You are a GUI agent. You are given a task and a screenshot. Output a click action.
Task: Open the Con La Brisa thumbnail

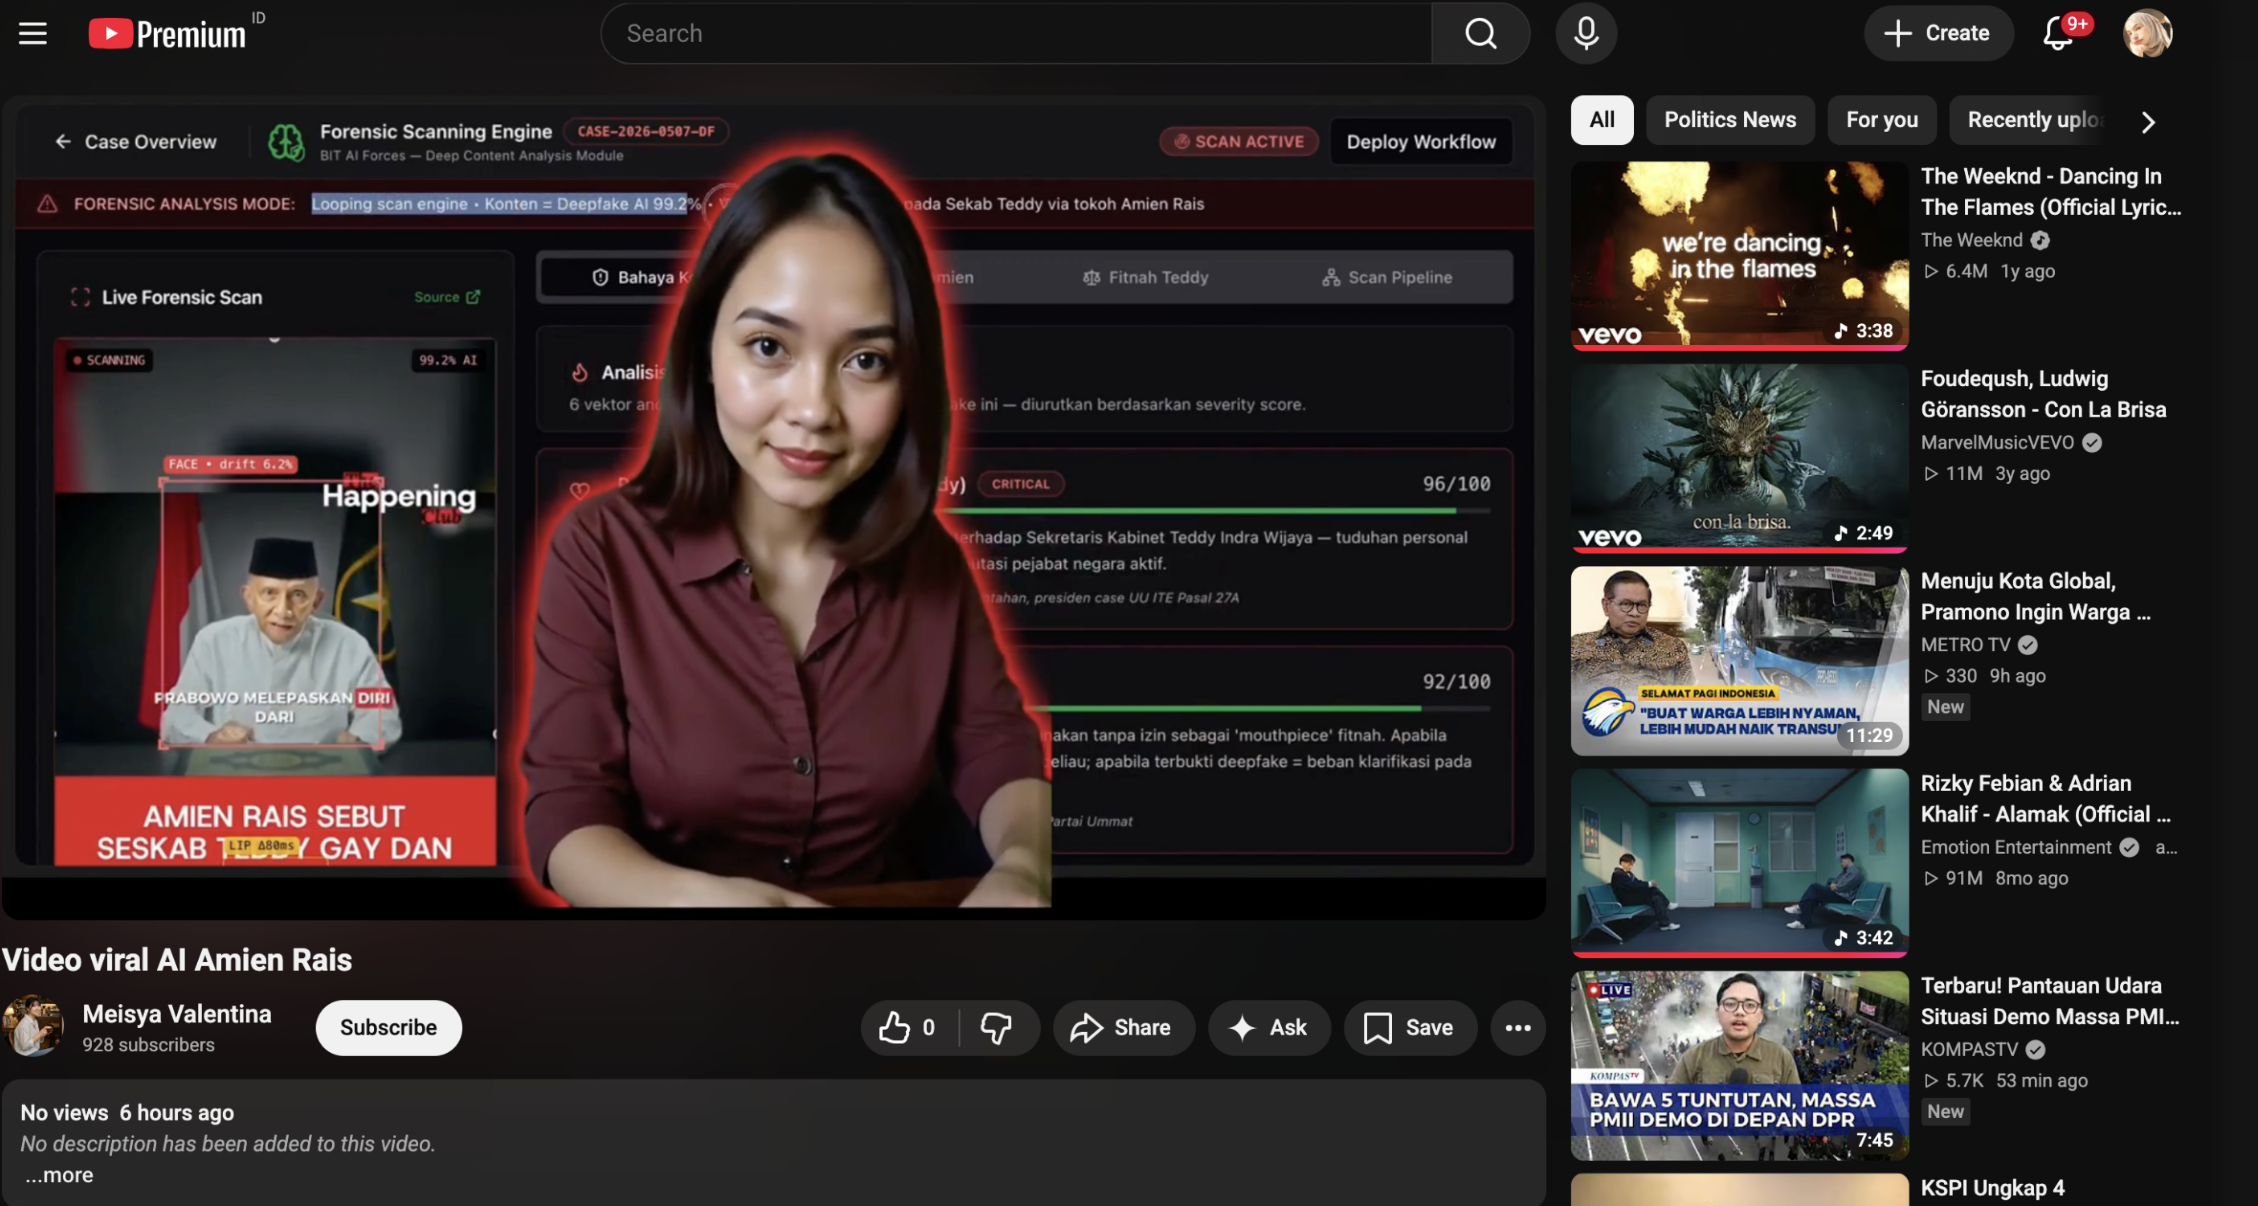(1739, 458)
